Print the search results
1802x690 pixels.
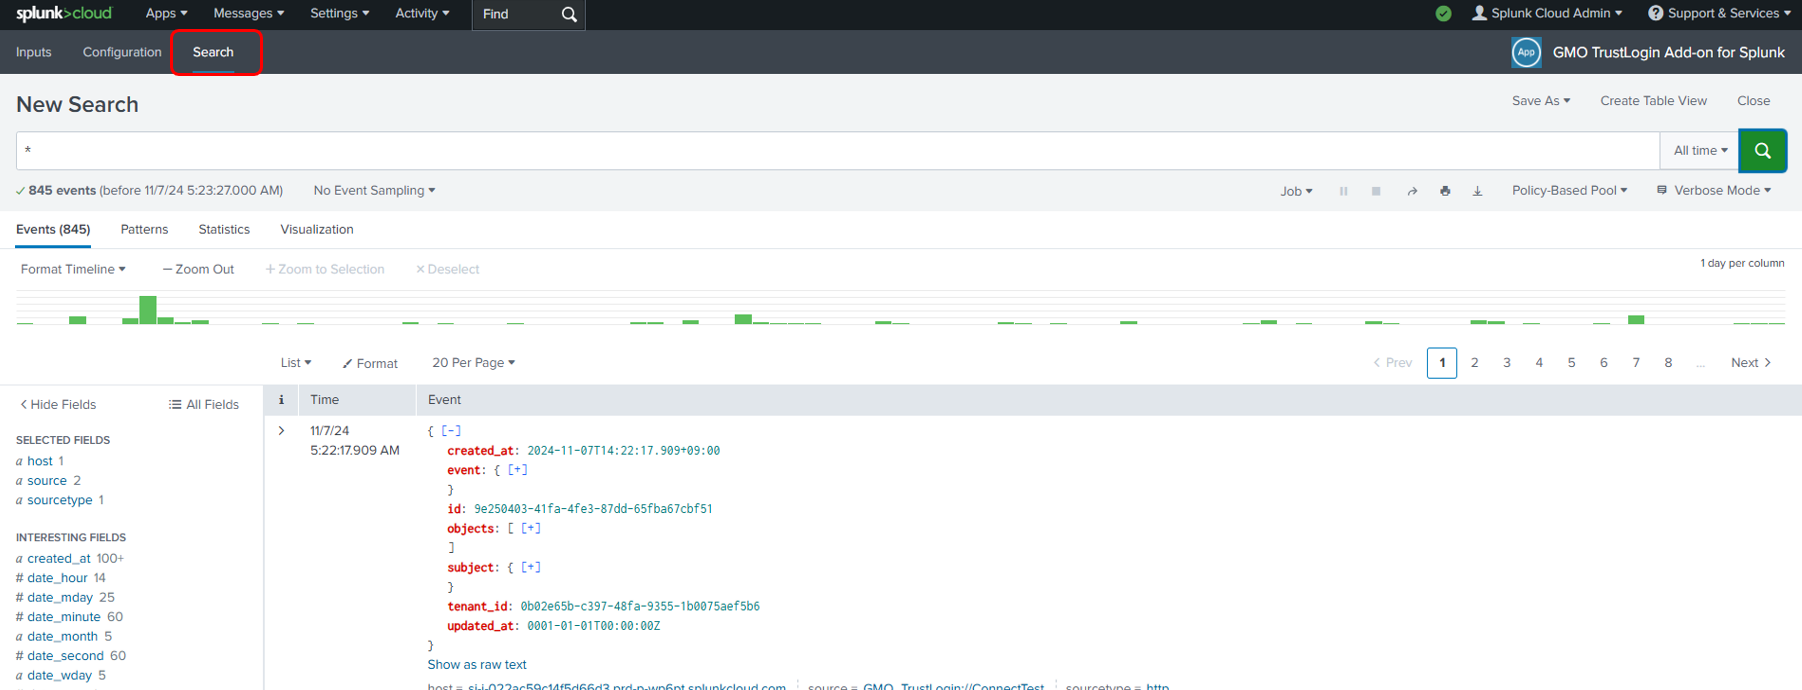[x=1445, y=191]
